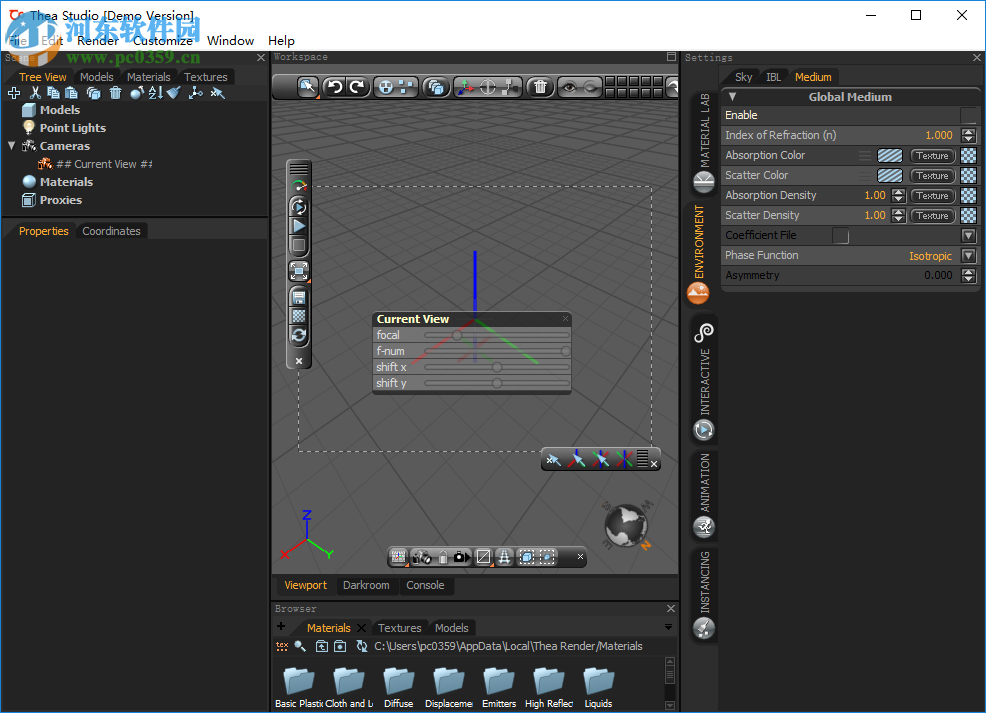Switch to the Darkroom tab

point(366,585)
